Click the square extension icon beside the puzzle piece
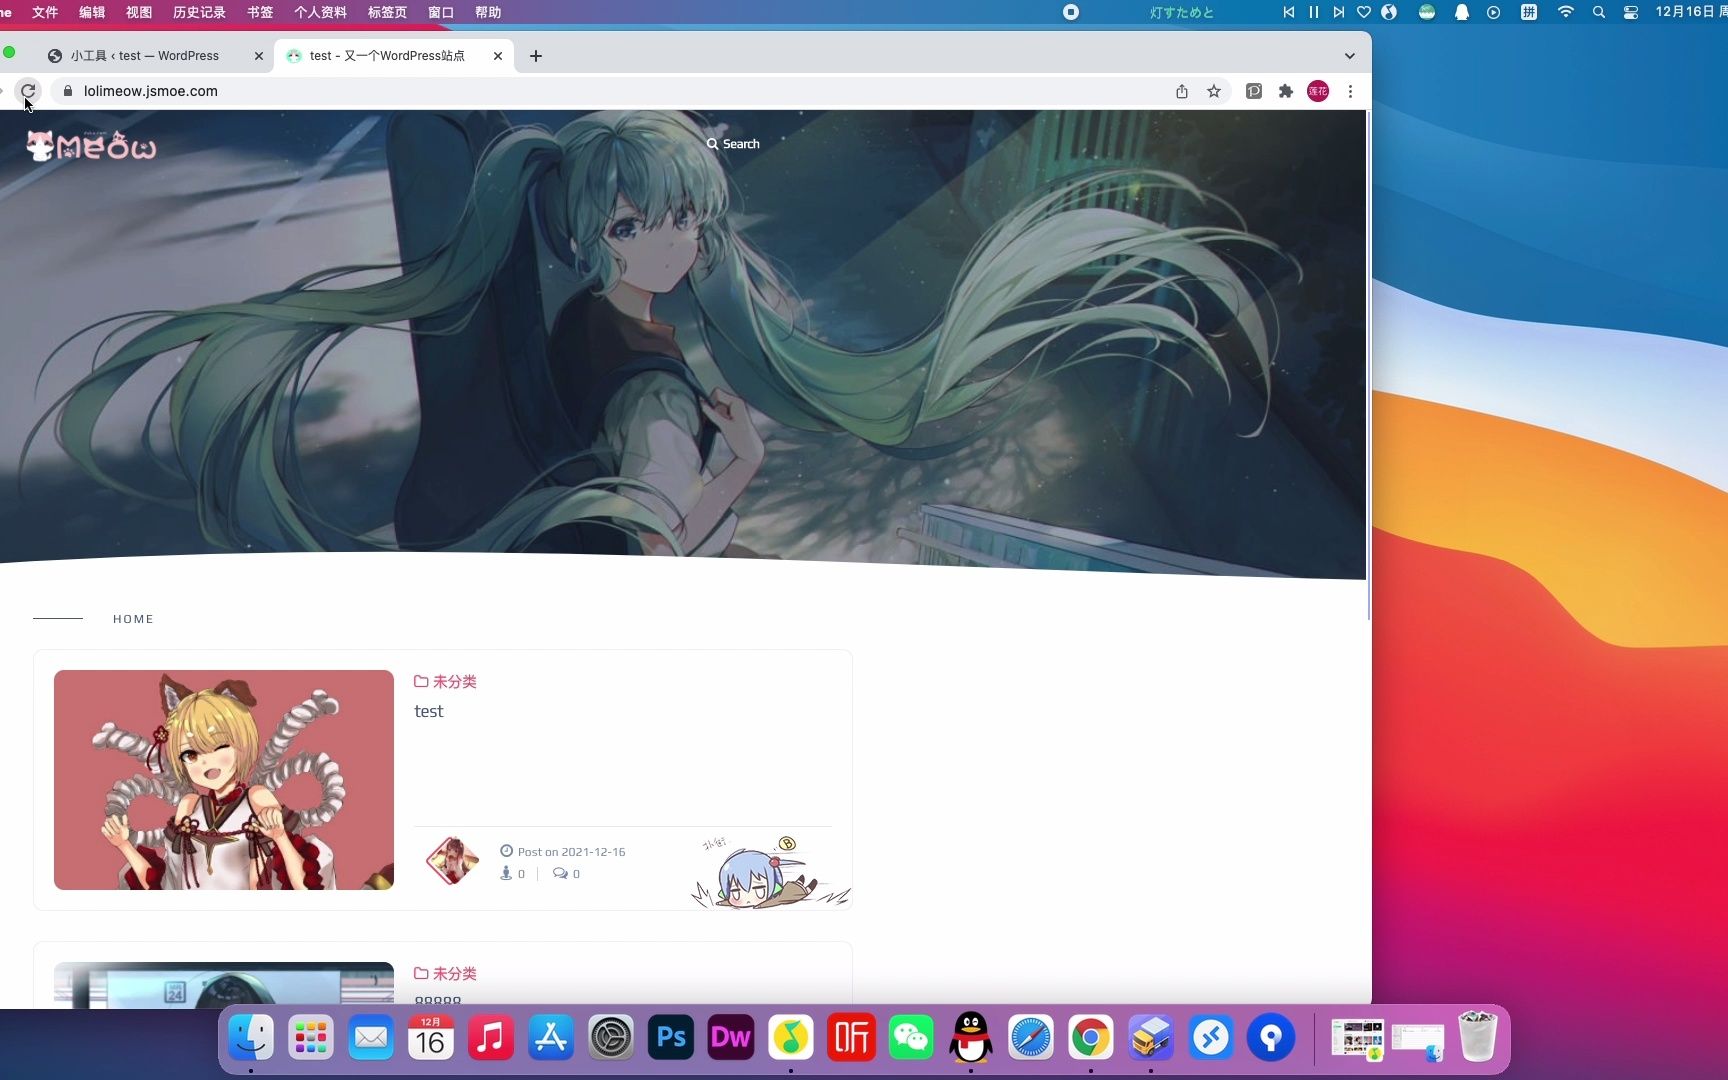Viewport: 1728px width, 1080px height. (x=1254, y=91)
